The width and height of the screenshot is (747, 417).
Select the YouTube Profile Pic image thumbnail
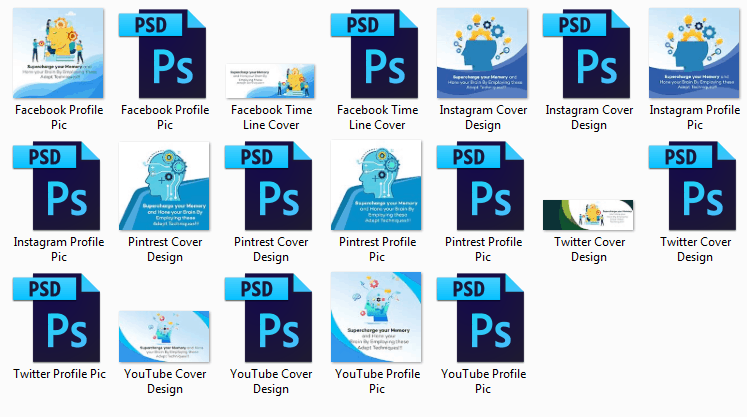click(x=376, y=317)
